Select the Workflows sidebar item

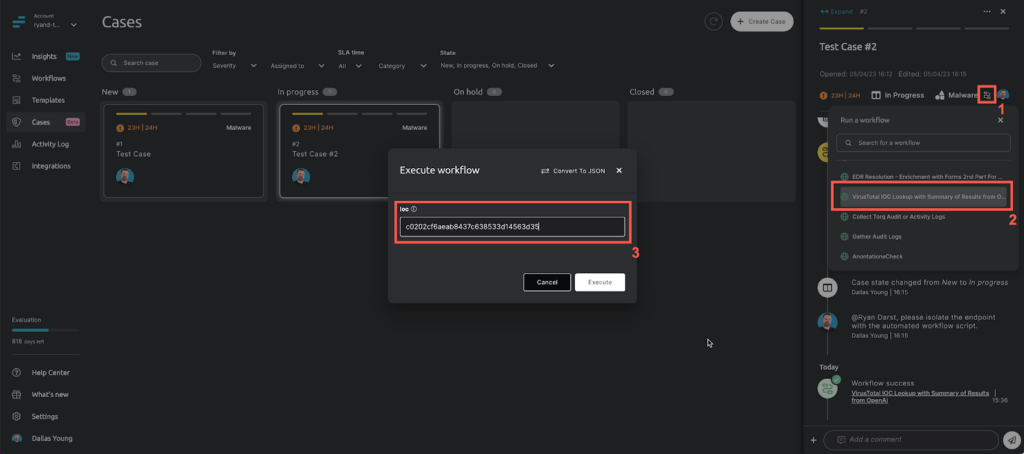pyautogui.click(x=48, y=78)
